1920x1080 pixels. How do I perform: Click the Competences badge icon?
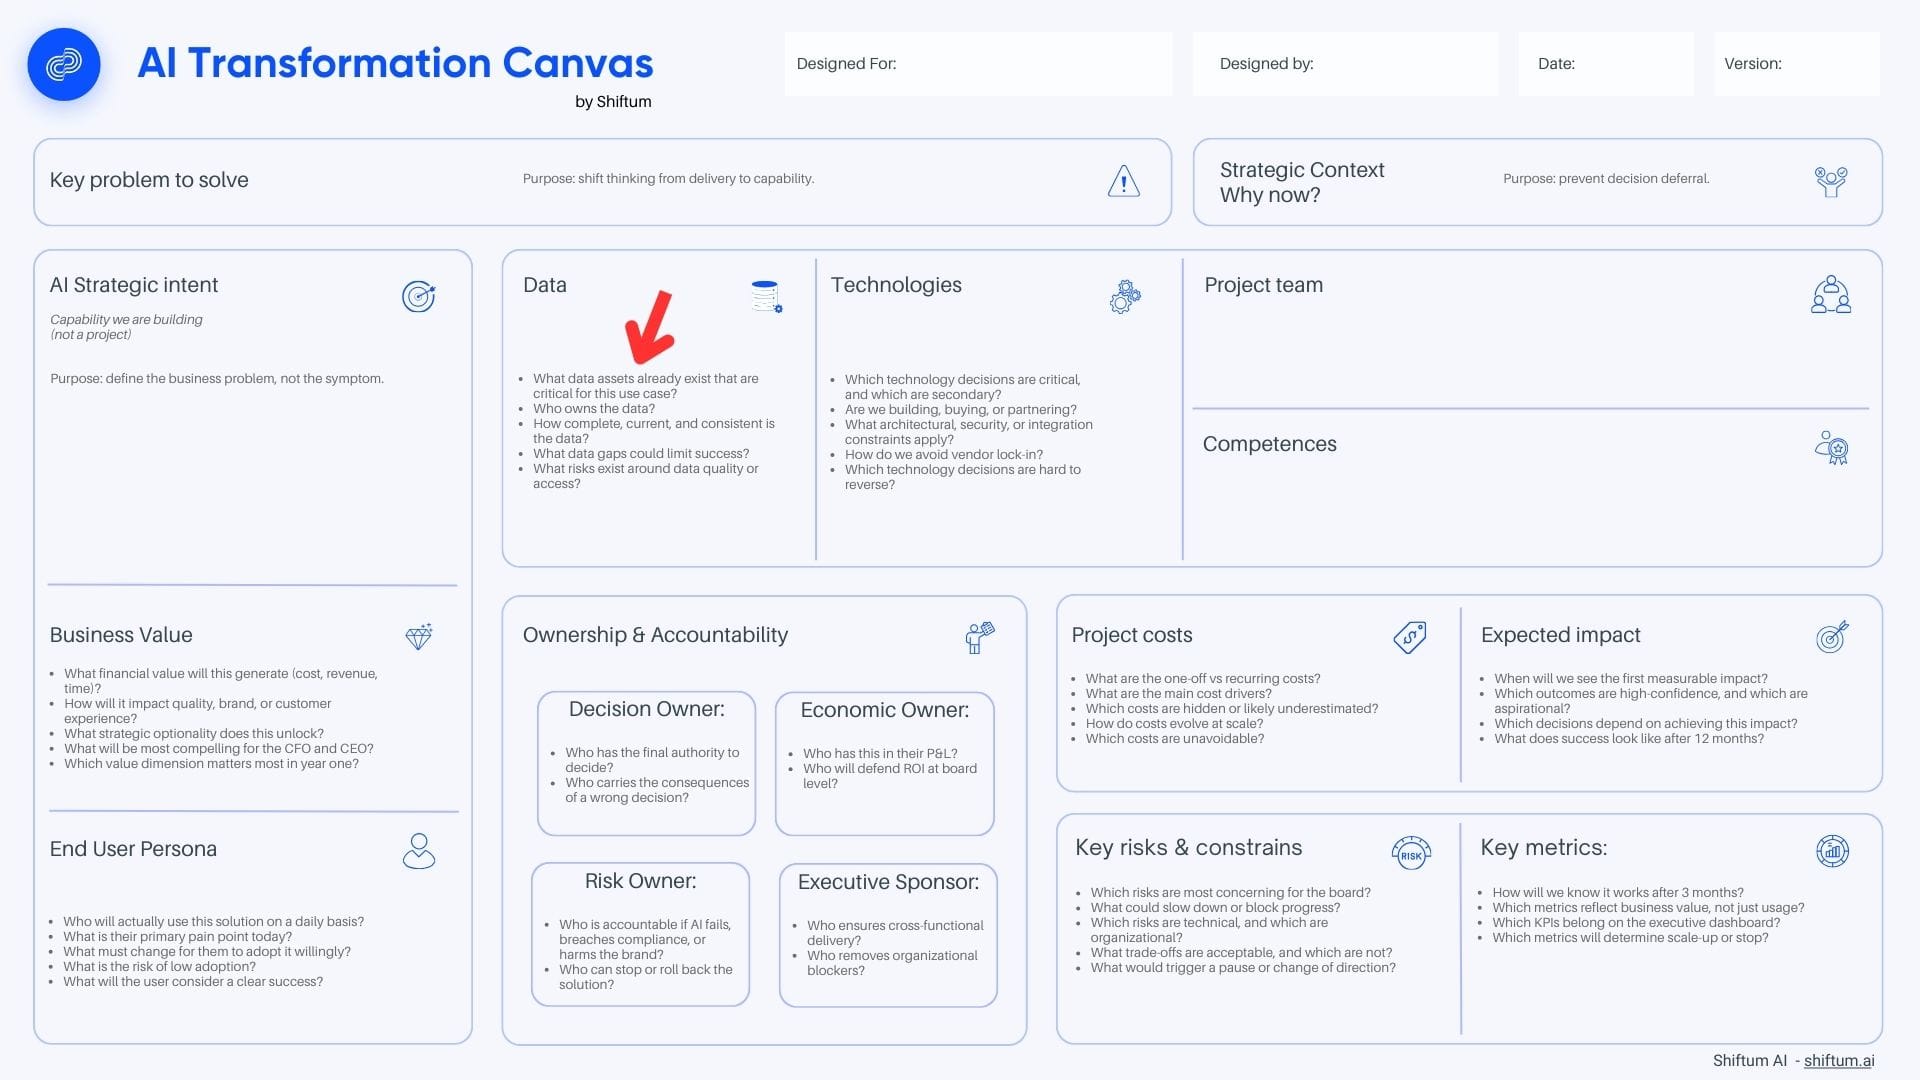1832,448
